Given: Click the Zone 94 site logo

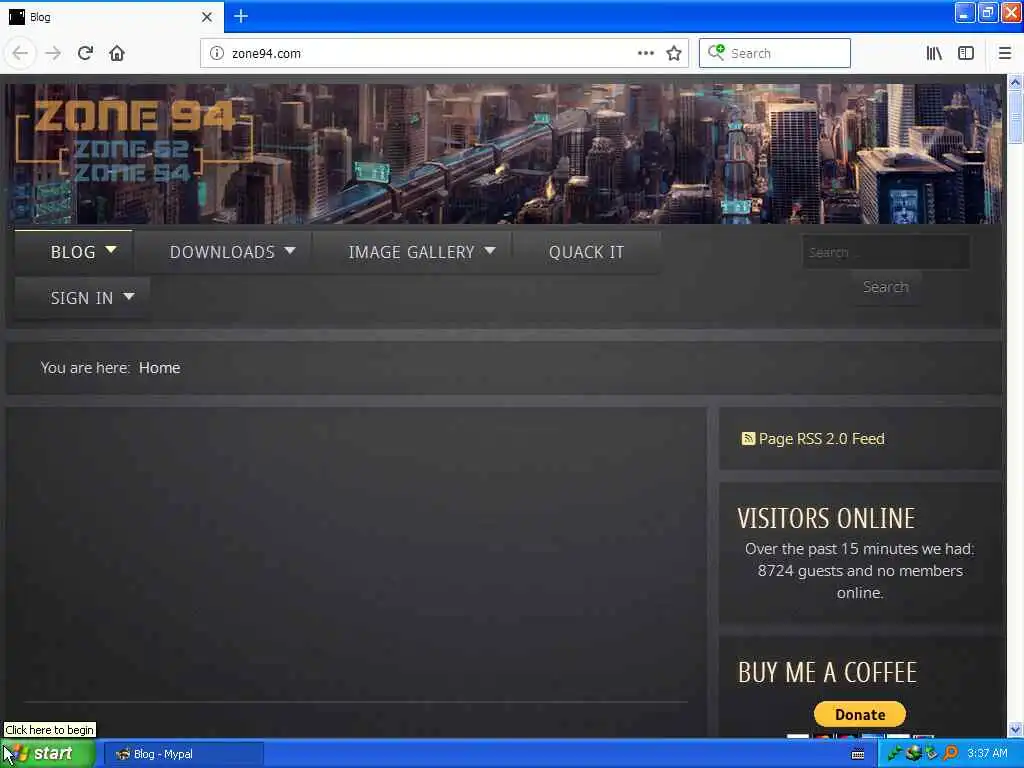Looking at the screenshot, I should click(x=134, y=142).
